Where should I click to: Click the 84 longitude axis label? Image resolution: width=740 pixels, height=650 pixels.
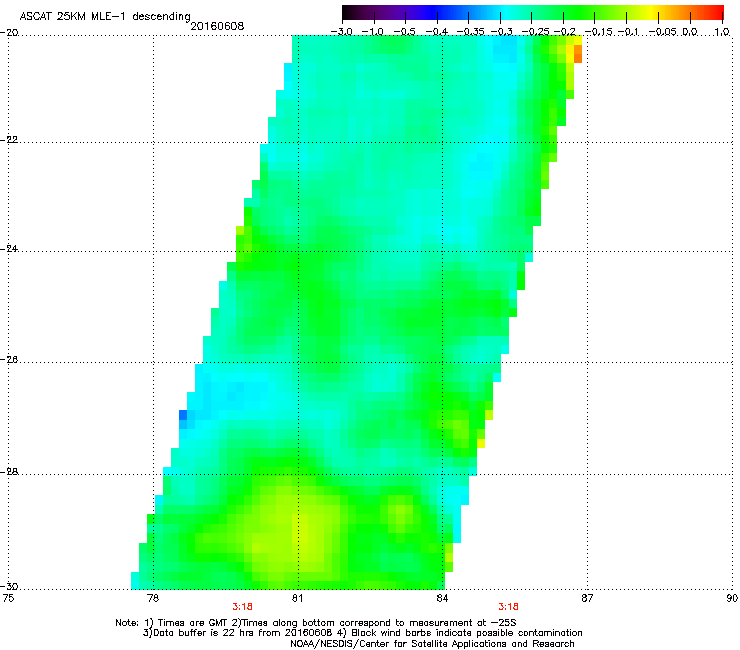(x=442, y=599)
